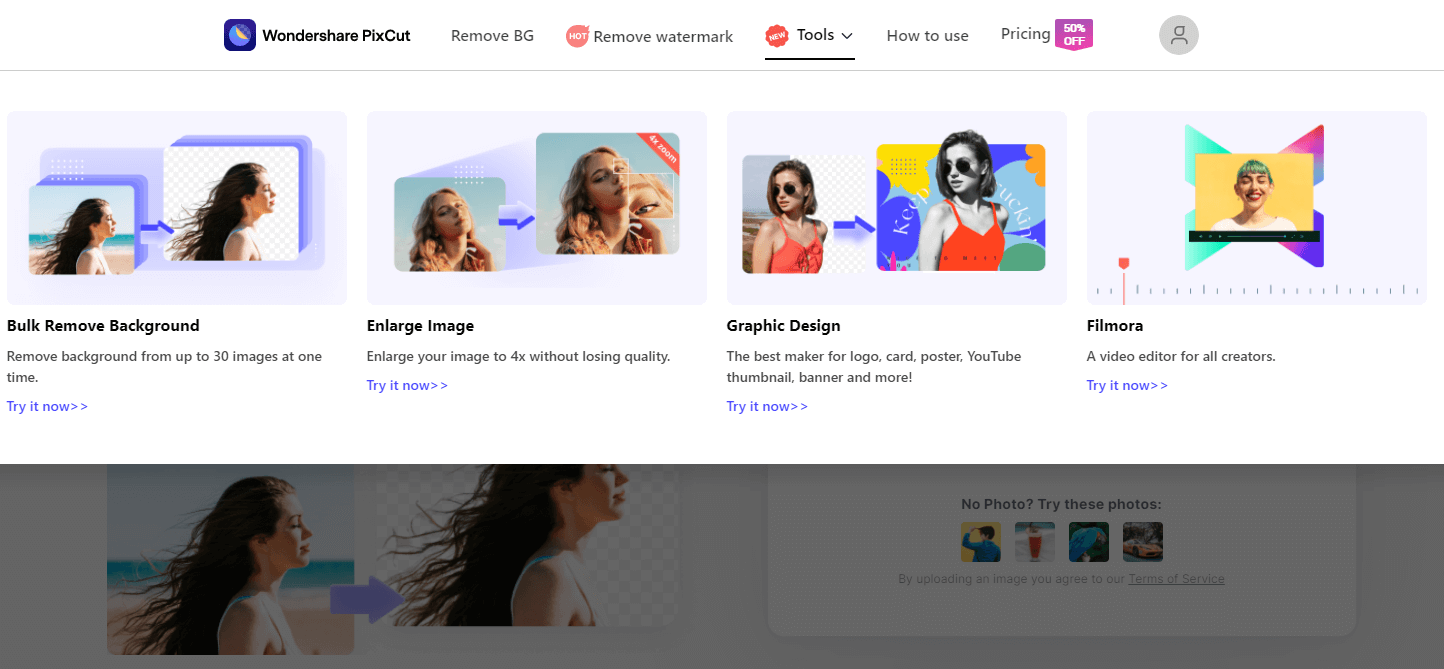Choose the orange sports car sample photo
The image size is (1444, 669).
1142,541
